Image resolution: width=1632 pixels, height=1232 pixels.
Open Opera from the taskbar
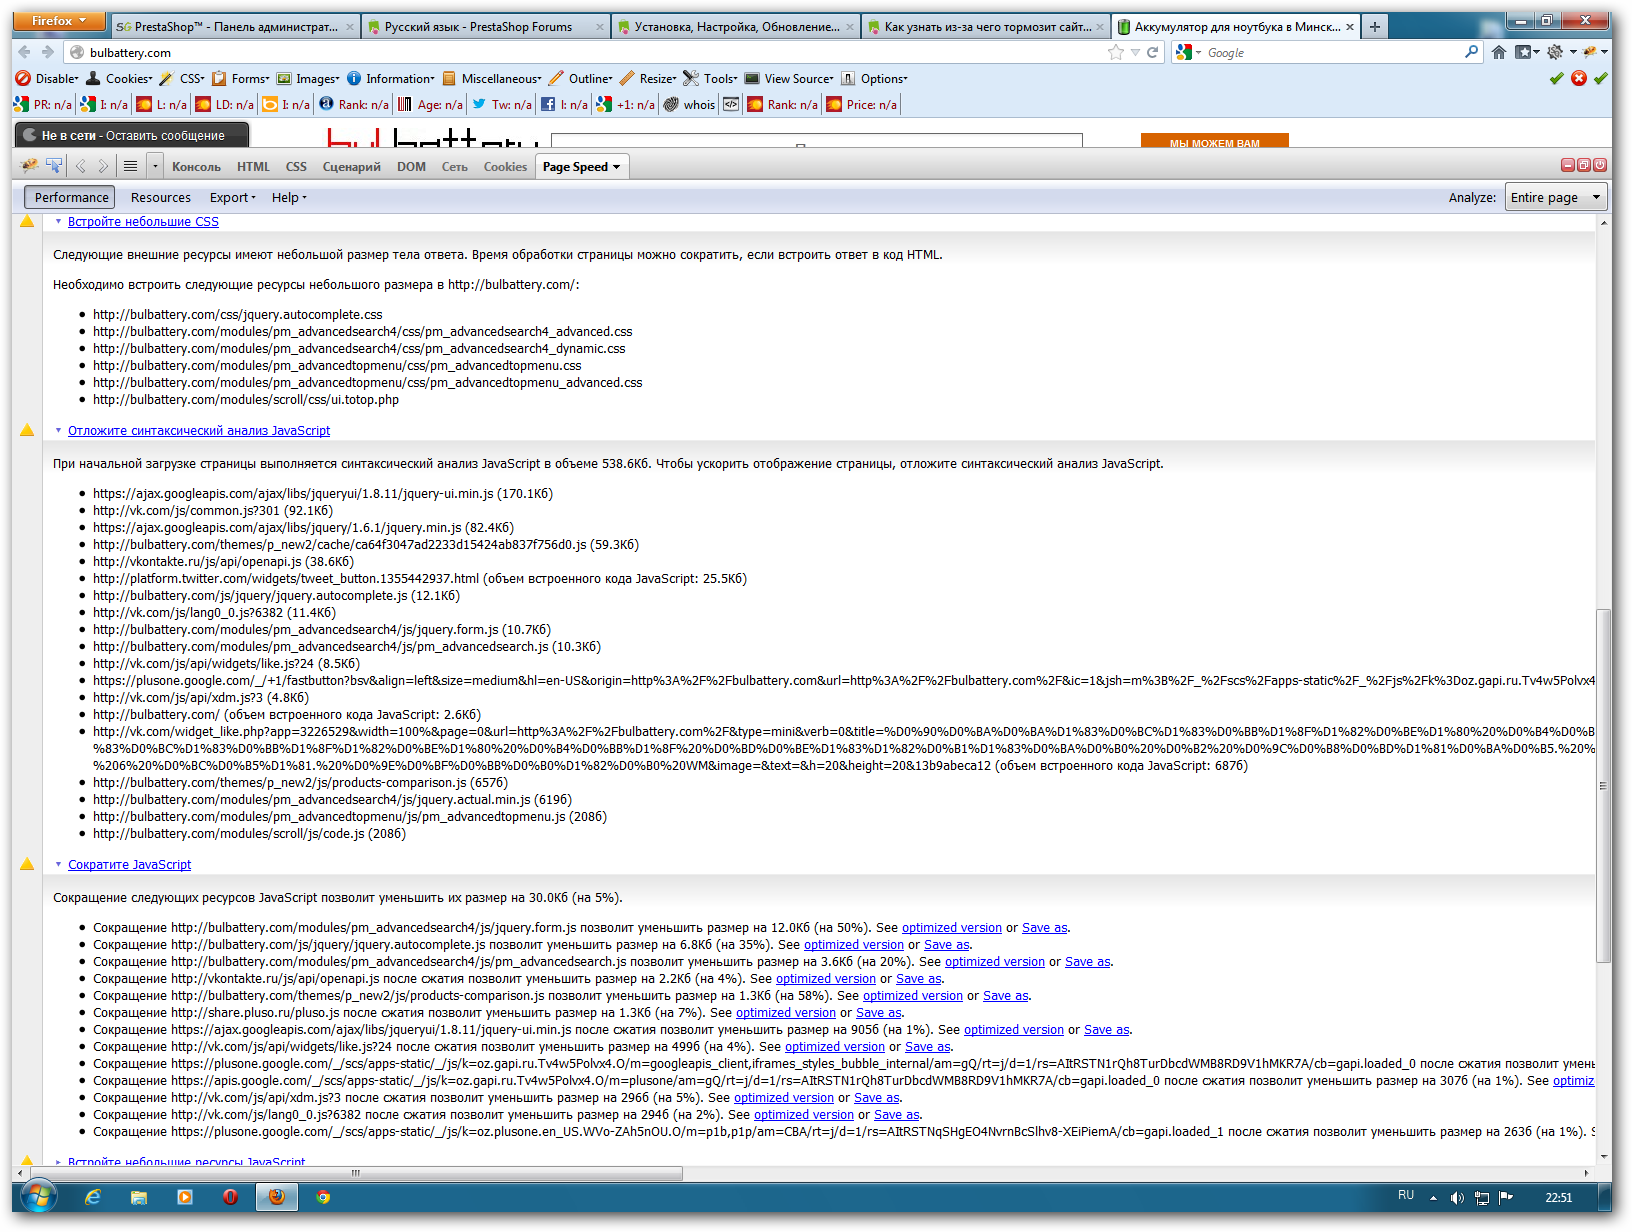[230, 1197]
